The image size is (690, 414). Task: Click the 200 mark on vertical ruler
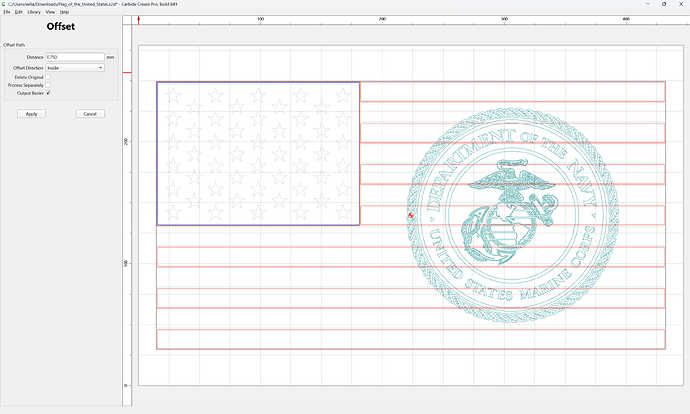[126, 142]
